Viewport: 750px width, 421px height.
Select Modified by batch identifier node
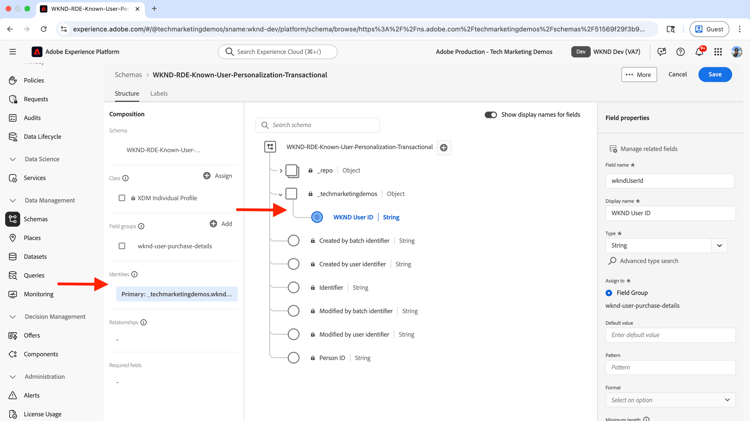[x=294, y=311]
